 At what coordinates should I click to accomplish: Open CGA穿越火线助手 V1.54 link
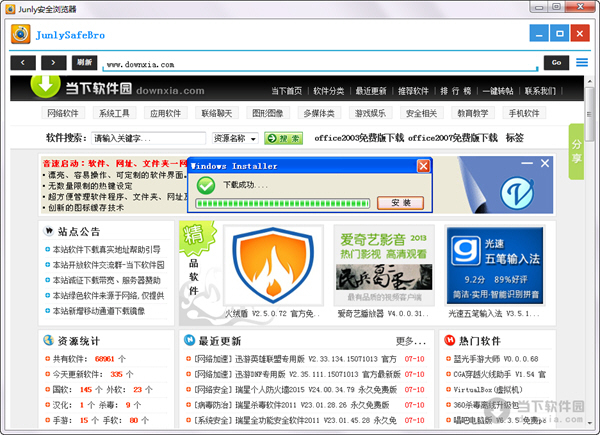tap(500, 375)
